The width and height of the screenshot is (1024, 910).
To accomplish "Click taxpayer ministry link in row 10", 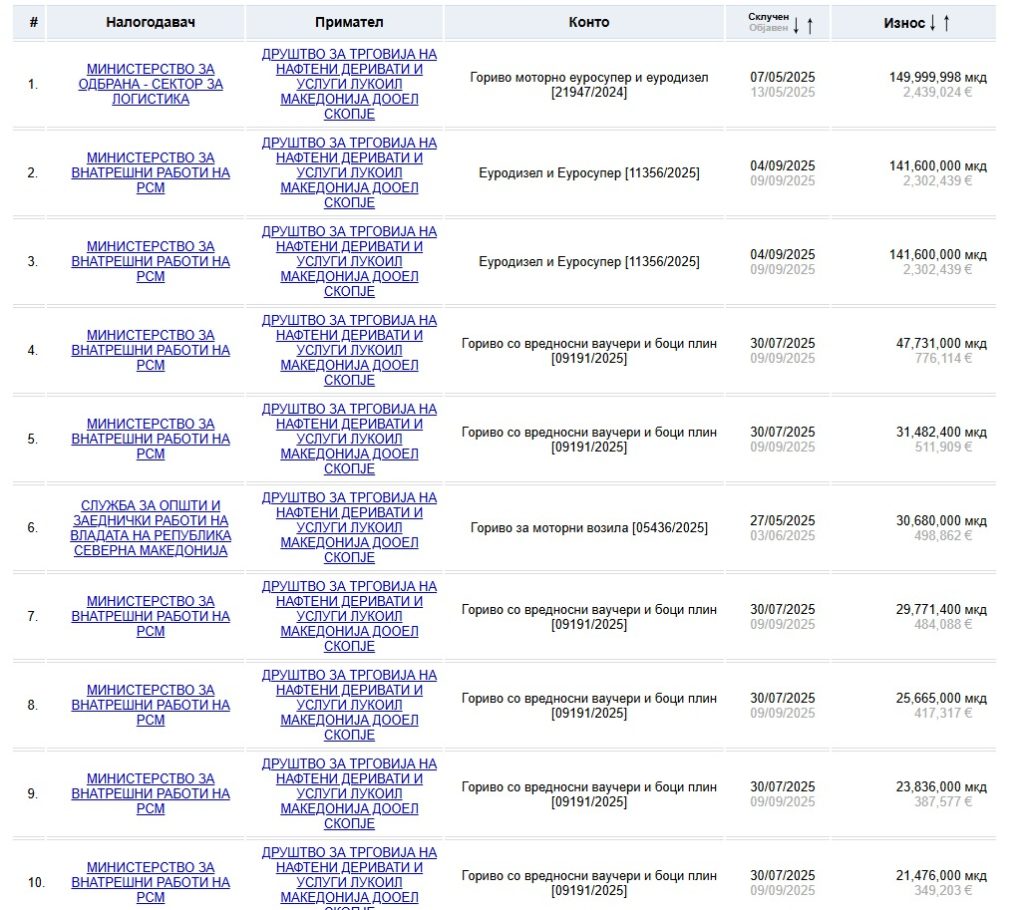I will pos(150,882).
